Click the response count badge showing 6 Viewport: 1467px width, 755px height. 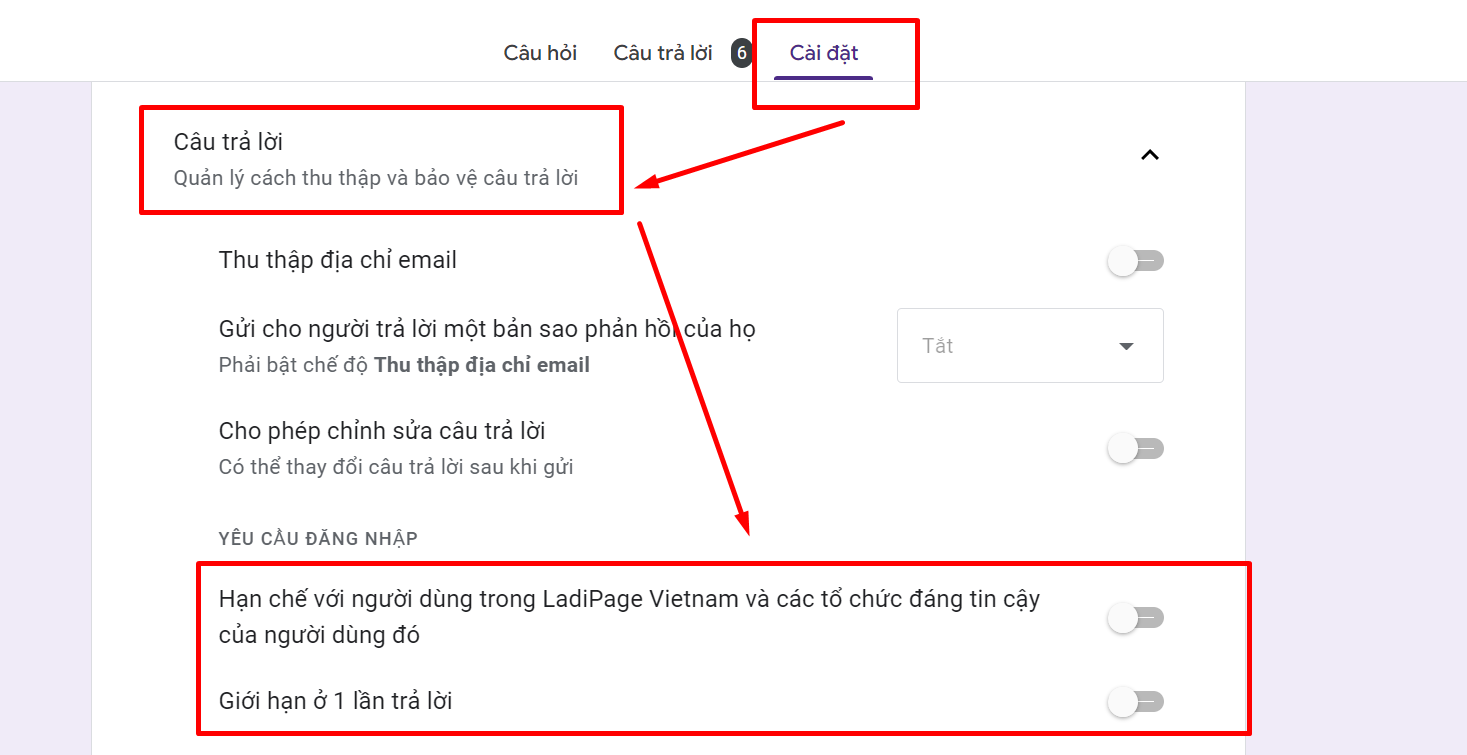(741, 53)
